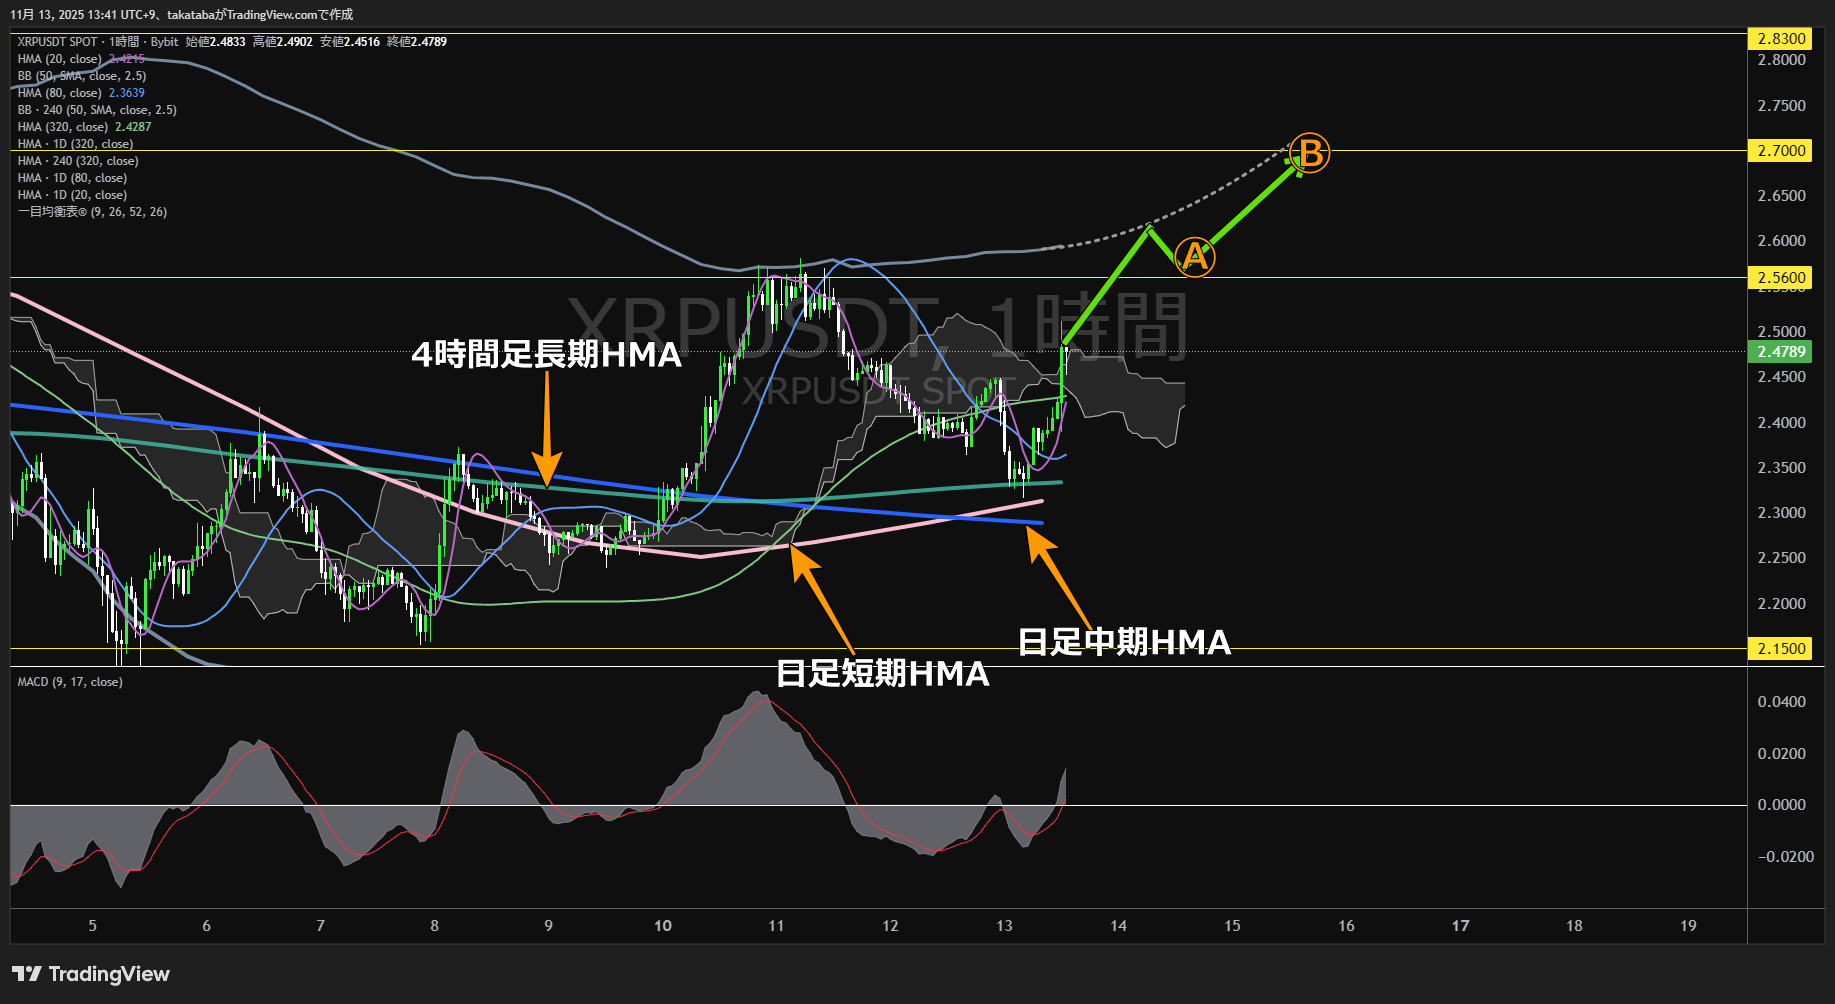Click date 14 on the time axis

pyautogui.click(x=1118, y=926)
